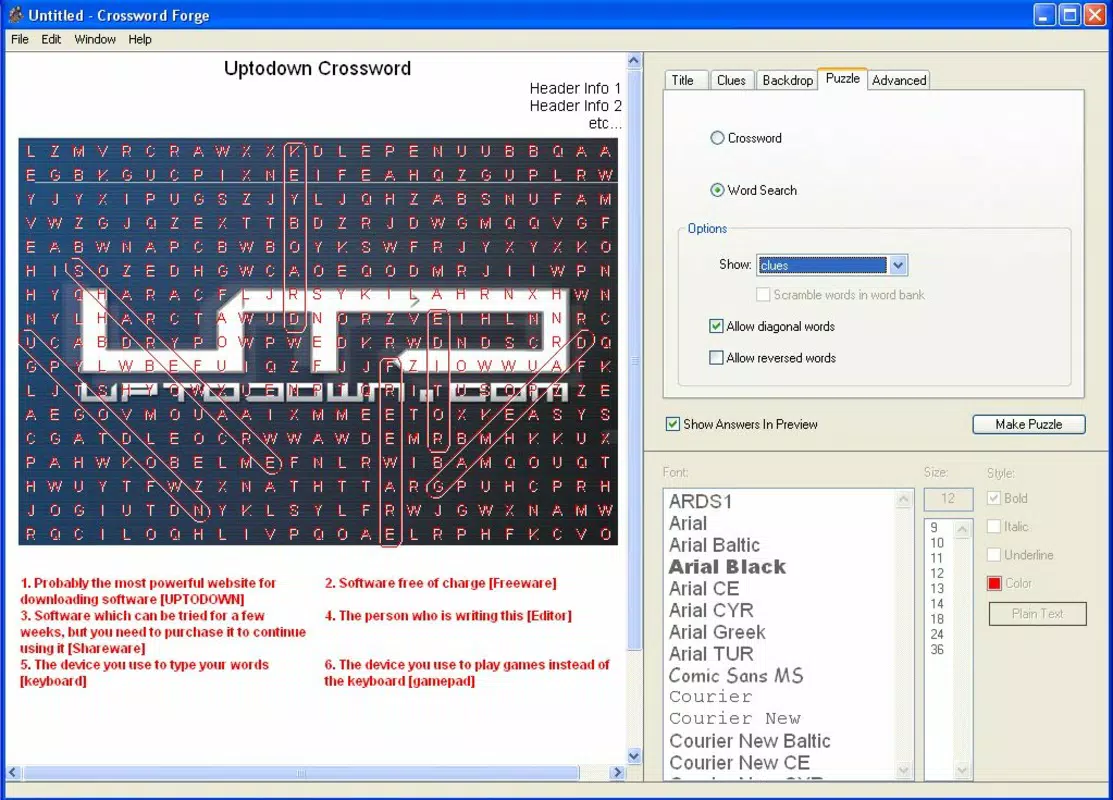Click preview vertical scrollbar down arrow
1113x800 pixels.
click(x=634, y=756)
